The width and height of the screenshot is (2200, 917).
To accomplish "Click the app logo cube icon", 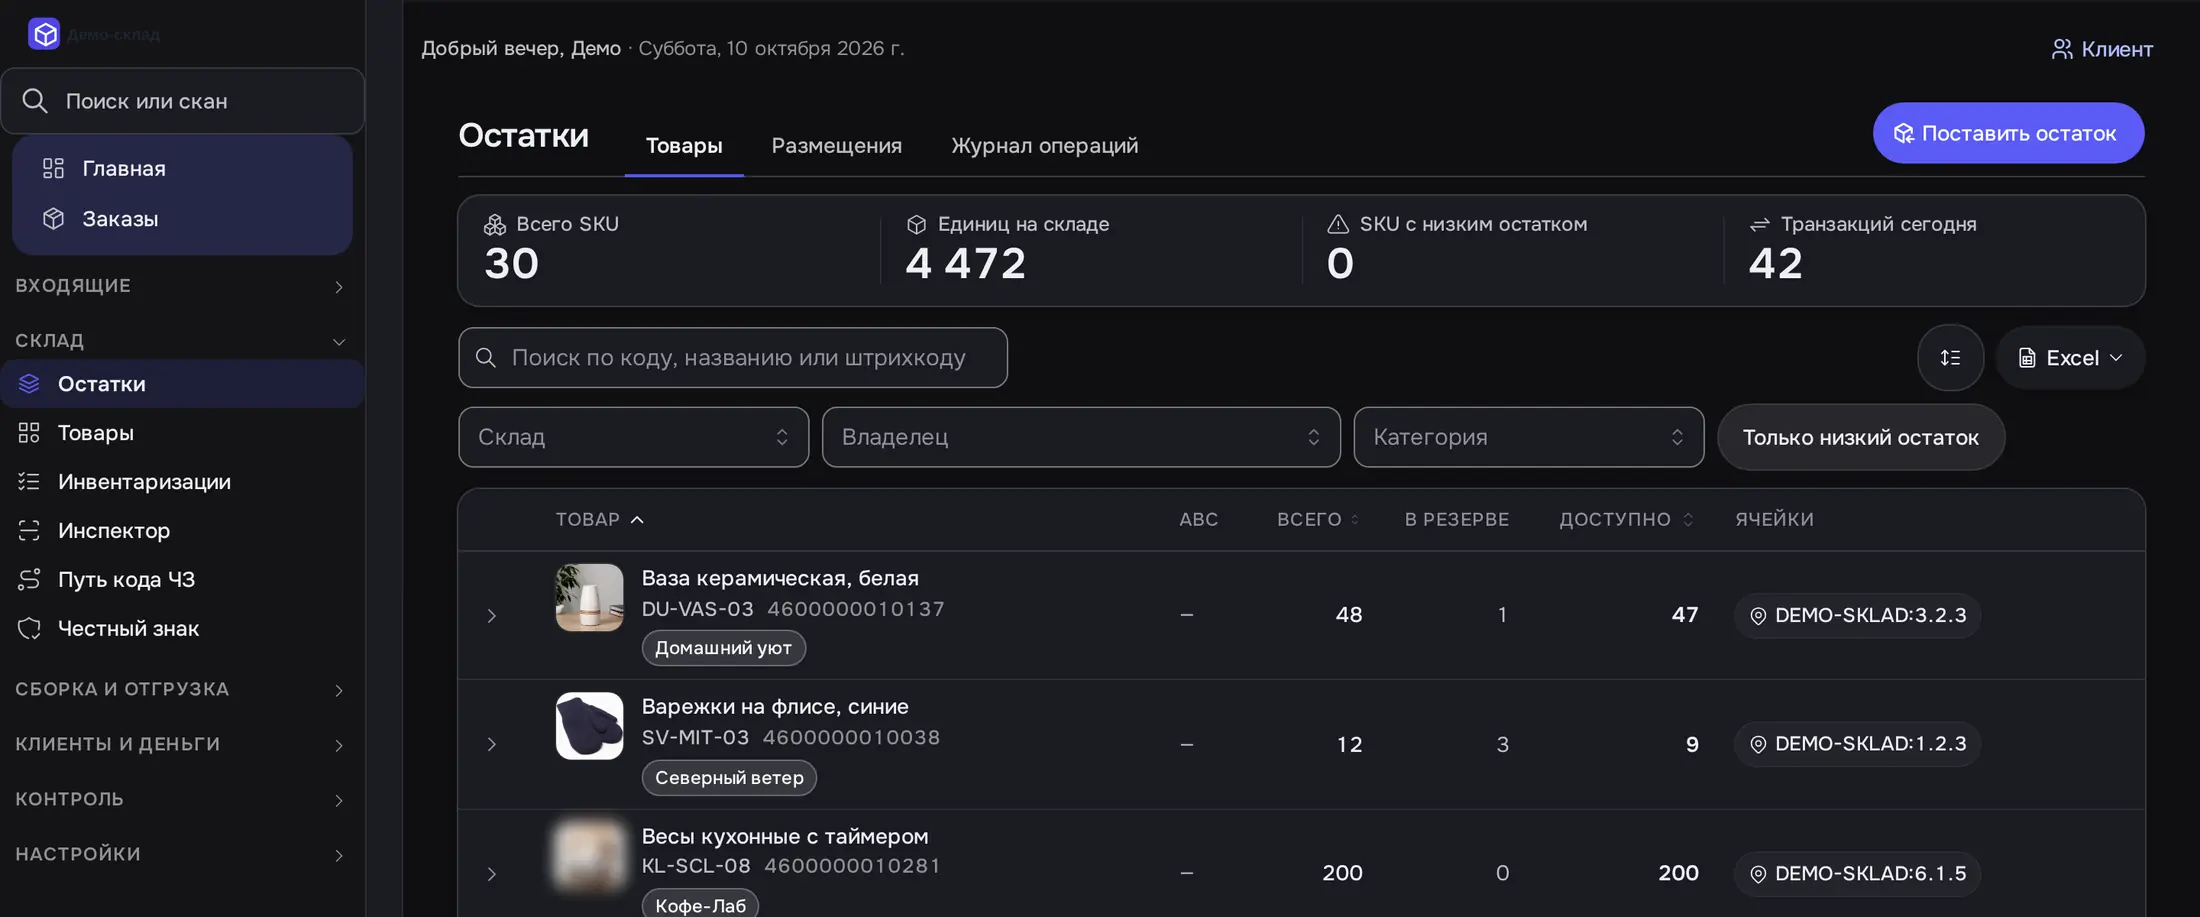I will [44, 34].
